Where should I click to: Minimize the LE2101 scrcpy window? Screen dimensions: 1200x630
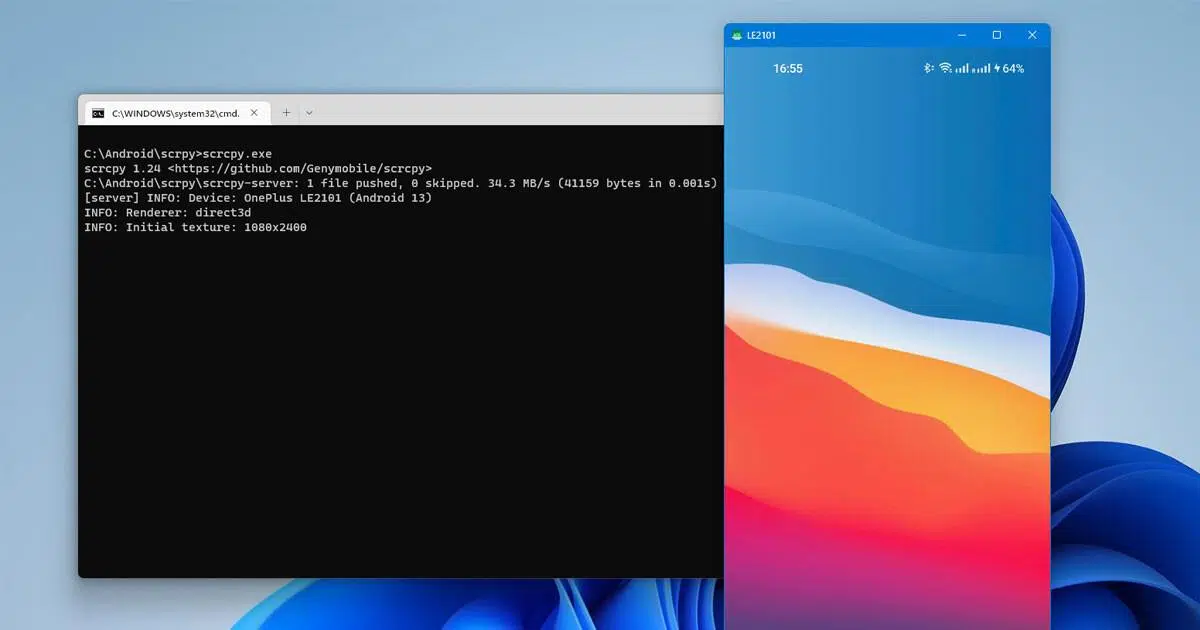coord(960,35)
